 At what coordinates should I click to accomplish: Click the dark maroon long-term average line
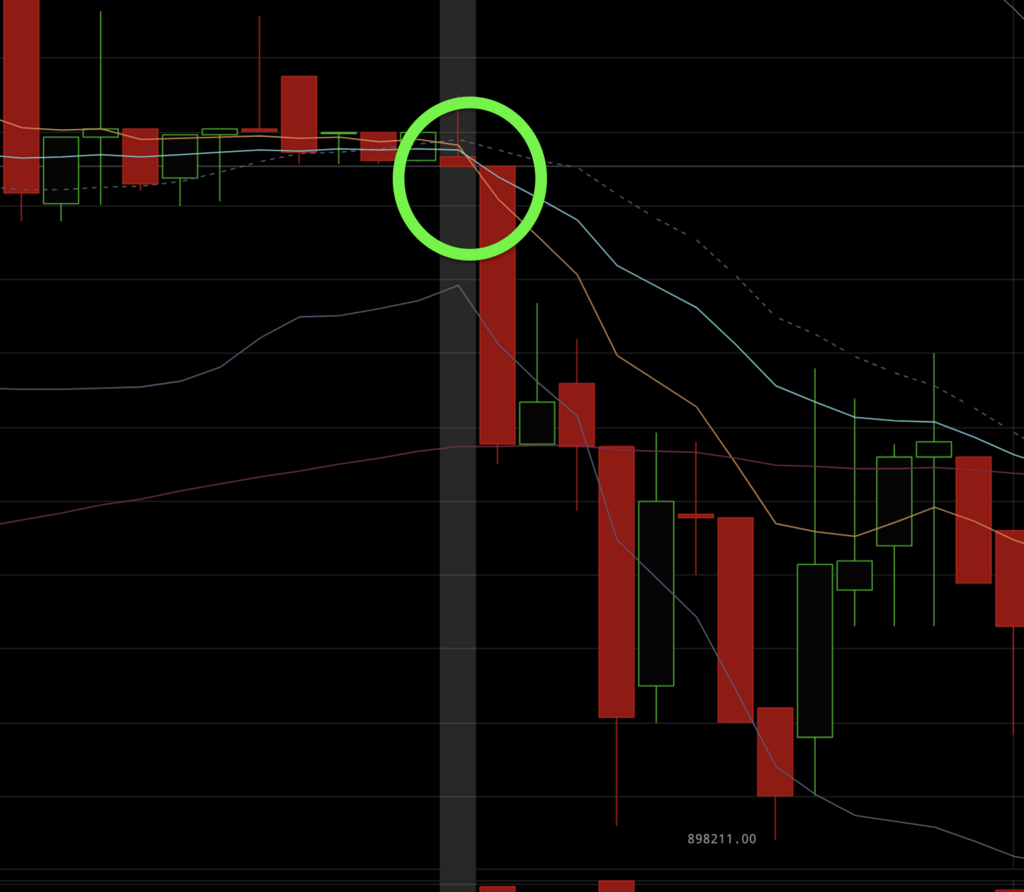pos(260,477)
